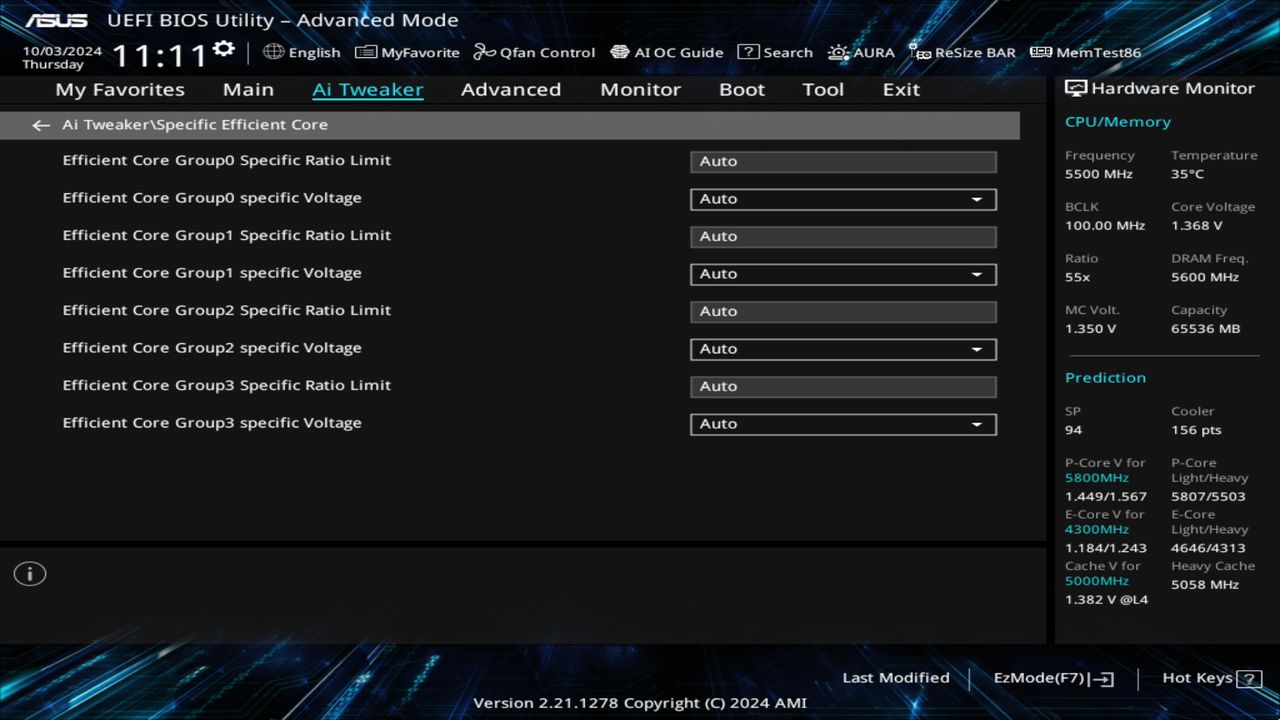Open the Boot menu
The width and height of the screenshot is (1280, 720).
pos(742,89)
